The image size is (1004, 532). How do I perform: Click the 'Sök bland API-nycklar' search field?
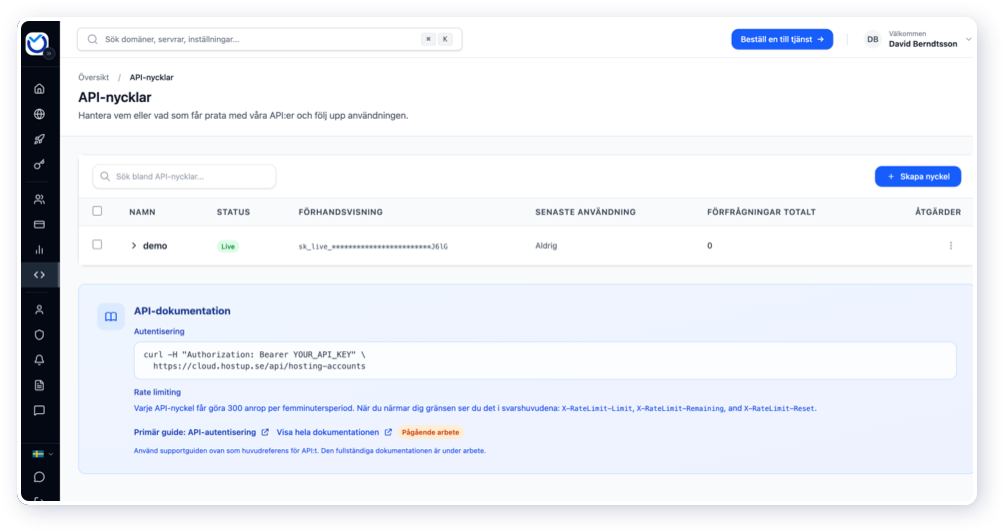(x=184, y=177)
